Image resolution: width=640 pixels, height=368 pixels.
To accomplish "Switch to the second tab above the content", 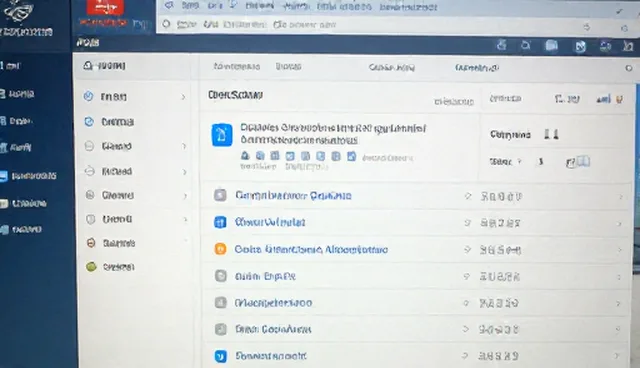I will click(x=288, y=67).
